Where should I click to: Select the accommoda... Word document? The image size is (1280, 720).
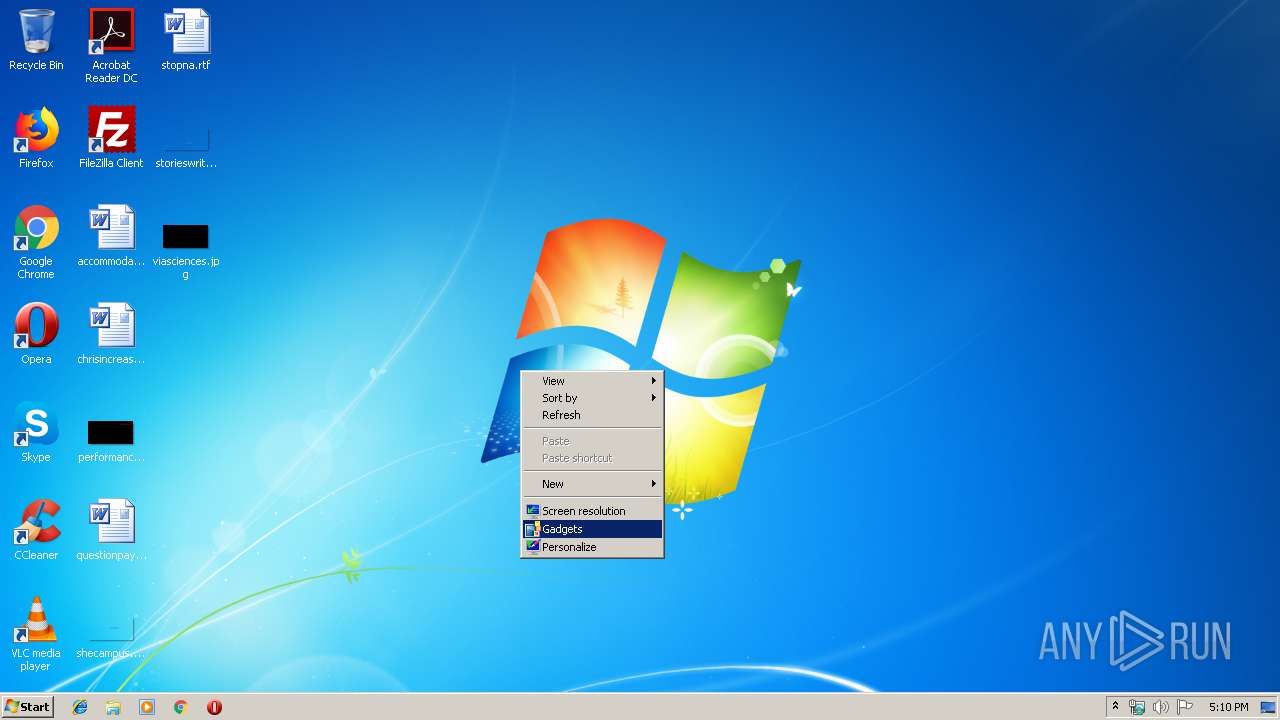[x=111, y=236]
